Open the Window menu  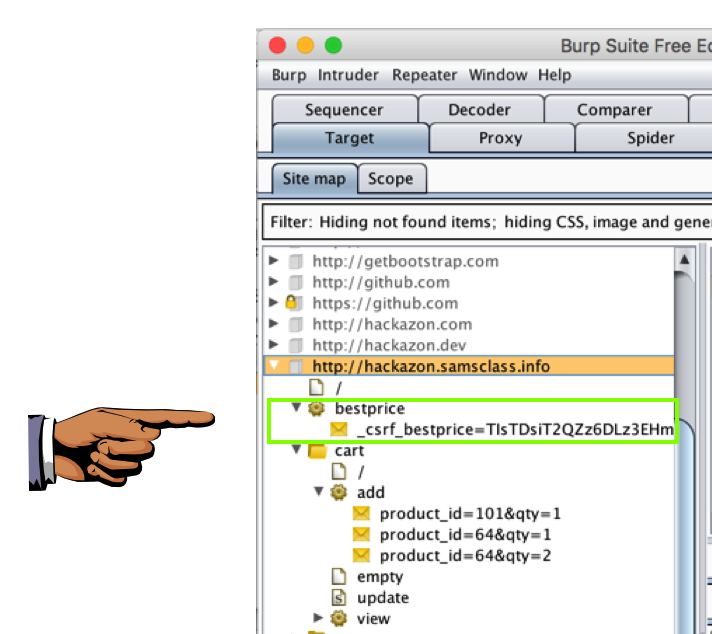[498, 75]
